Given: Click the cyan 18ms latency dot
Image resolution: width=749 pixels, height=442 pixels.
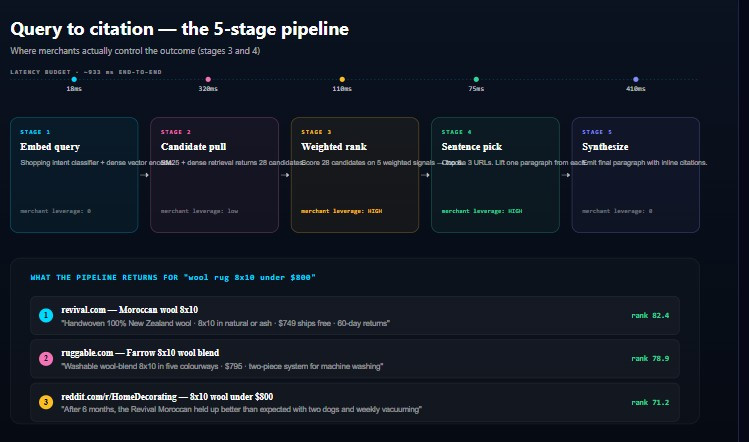Looking at the screenshot, I should 74,79.
